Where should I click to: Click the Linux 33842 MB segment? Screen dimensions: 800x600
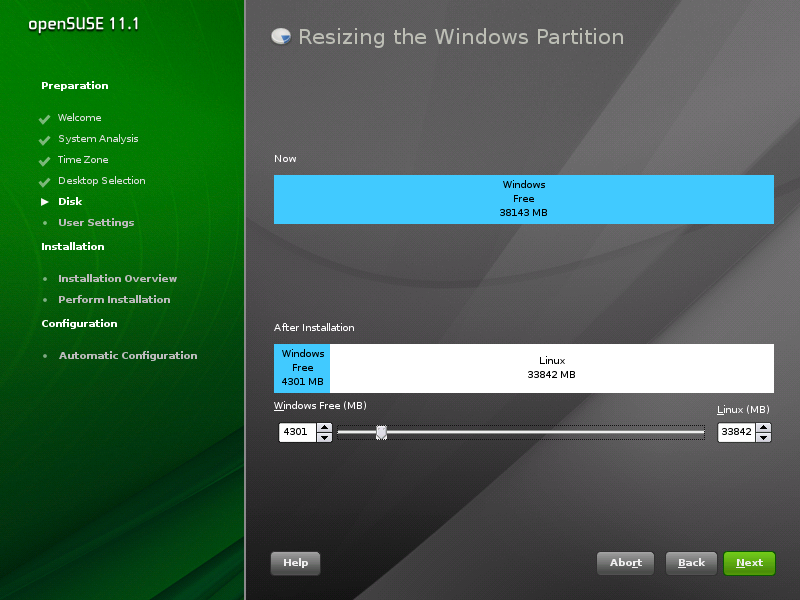[552, 368]
